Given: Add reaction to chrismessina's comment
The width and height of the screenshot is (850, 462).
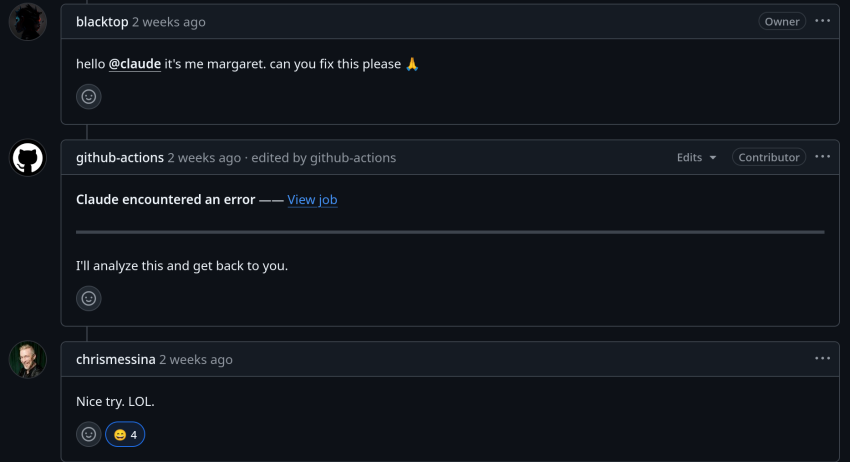Looking at the screenshot, I should tap(89, 434).
